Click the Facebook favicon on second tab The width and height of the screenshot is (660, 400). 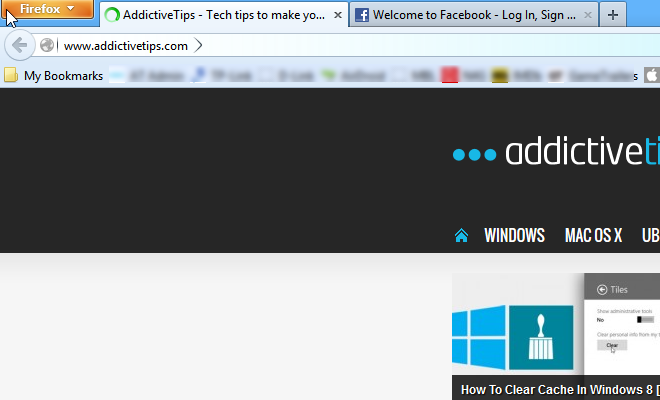click(x=362, y=15)
